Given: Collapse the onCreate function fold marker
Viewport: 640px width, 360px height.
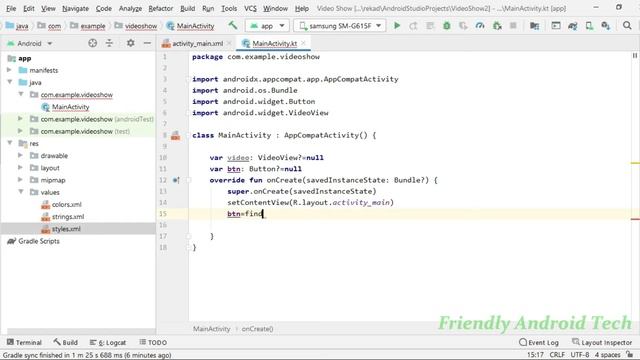Looking at the screenshot, I should 189,180.
